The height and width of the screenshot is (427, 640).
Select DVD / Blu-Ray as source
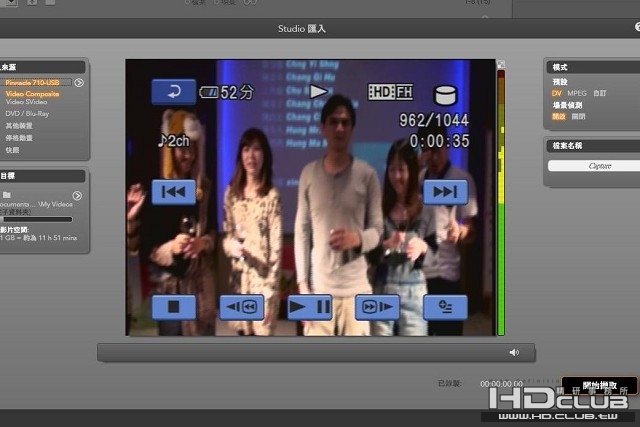point(27,114)
